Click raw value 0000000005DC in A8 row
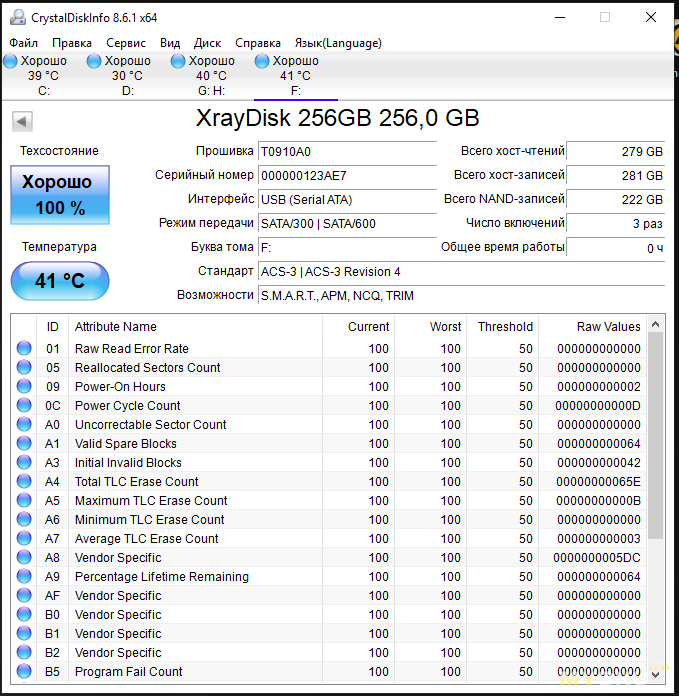The image size is (679, 696). coord(597,558)
